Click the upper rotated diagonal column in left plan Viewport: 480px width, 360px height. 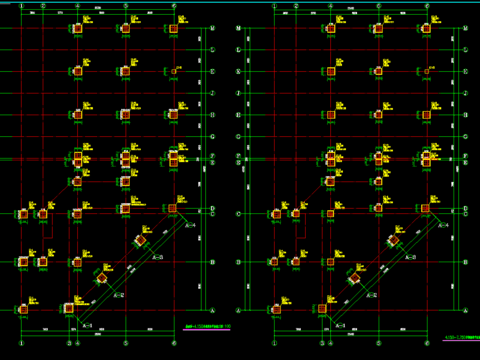tap(140, 240)
